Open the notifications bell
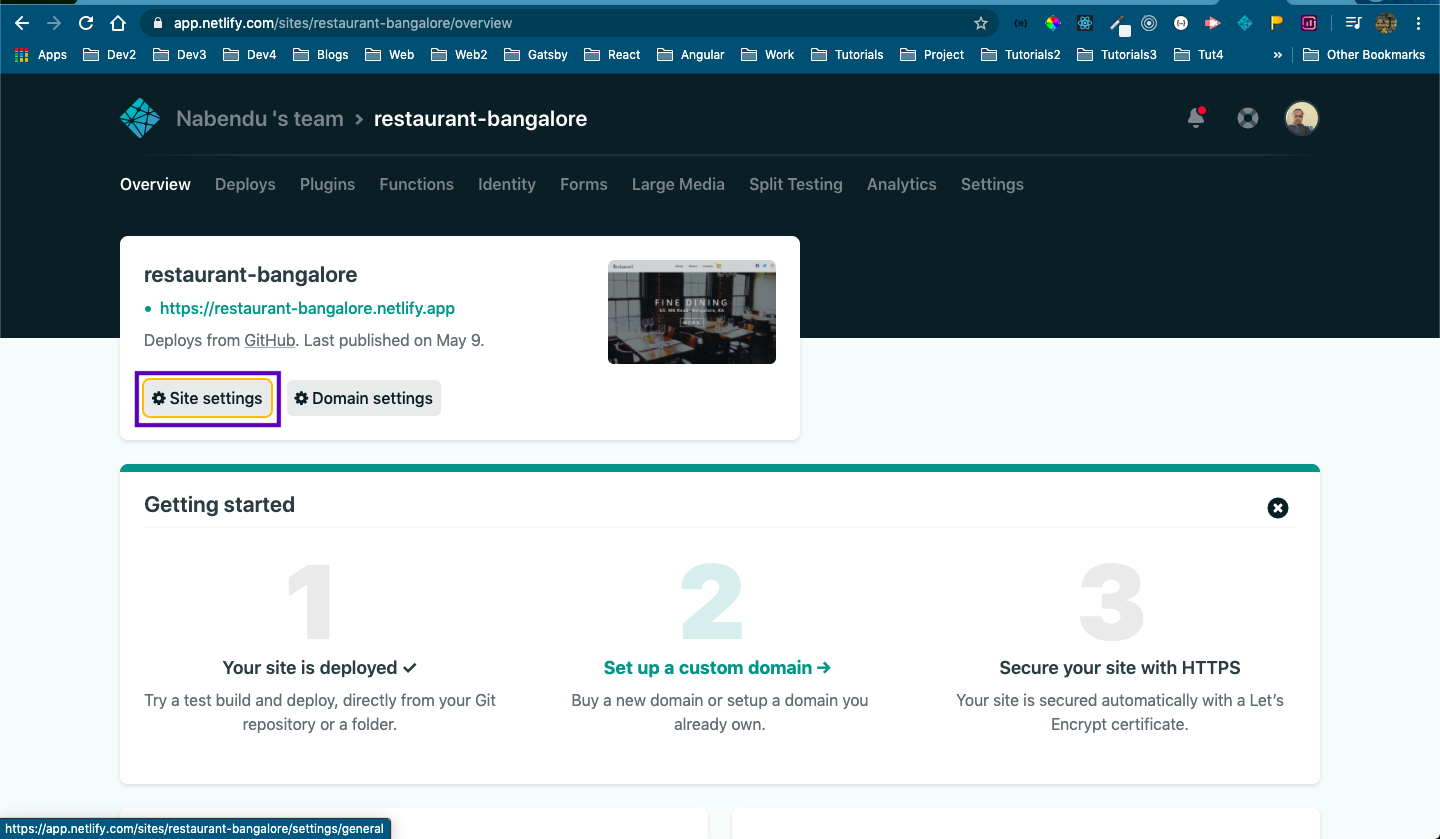Image resolution: width=1440 pixels, height=839 pixels. point(1196,118)
